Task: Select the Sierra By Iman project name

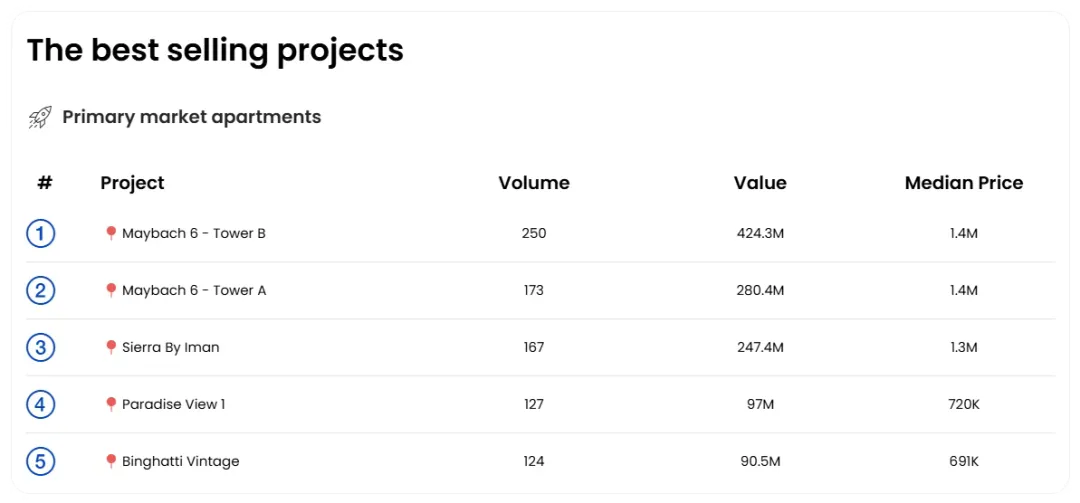Action: (170, 348)
